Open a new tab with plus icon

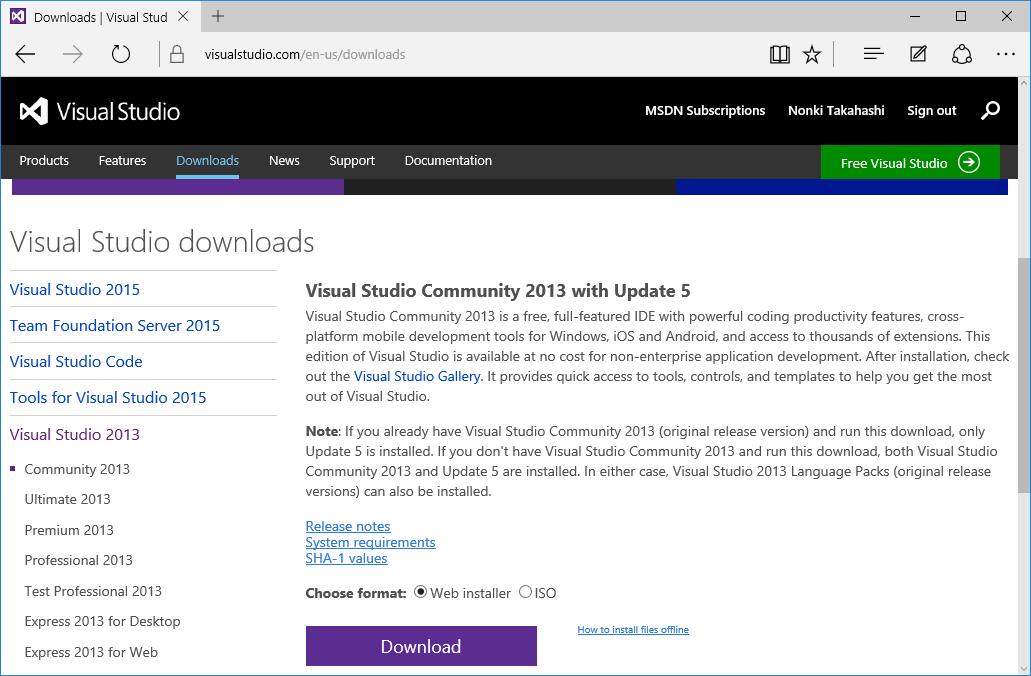pyautogui.click(x=218, y=16)
